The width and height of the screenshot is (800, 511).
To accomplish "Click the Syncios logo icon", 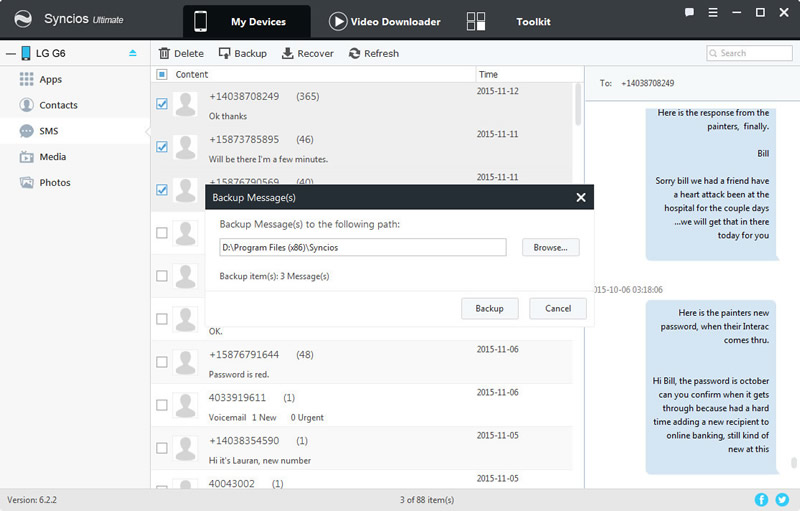I will [23, 19].
